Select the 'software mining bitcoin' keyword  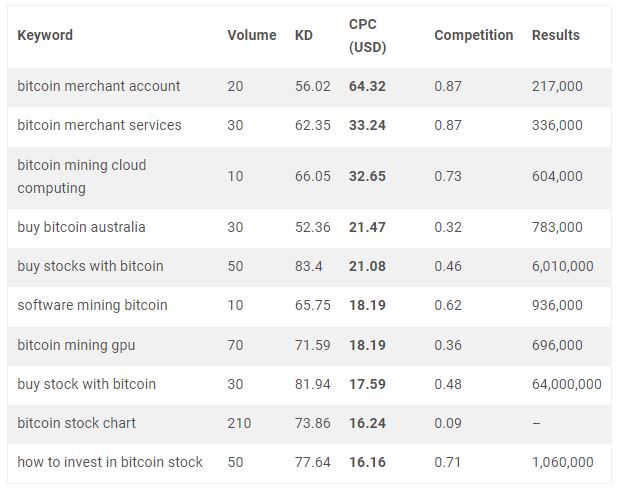click(92, 305)
